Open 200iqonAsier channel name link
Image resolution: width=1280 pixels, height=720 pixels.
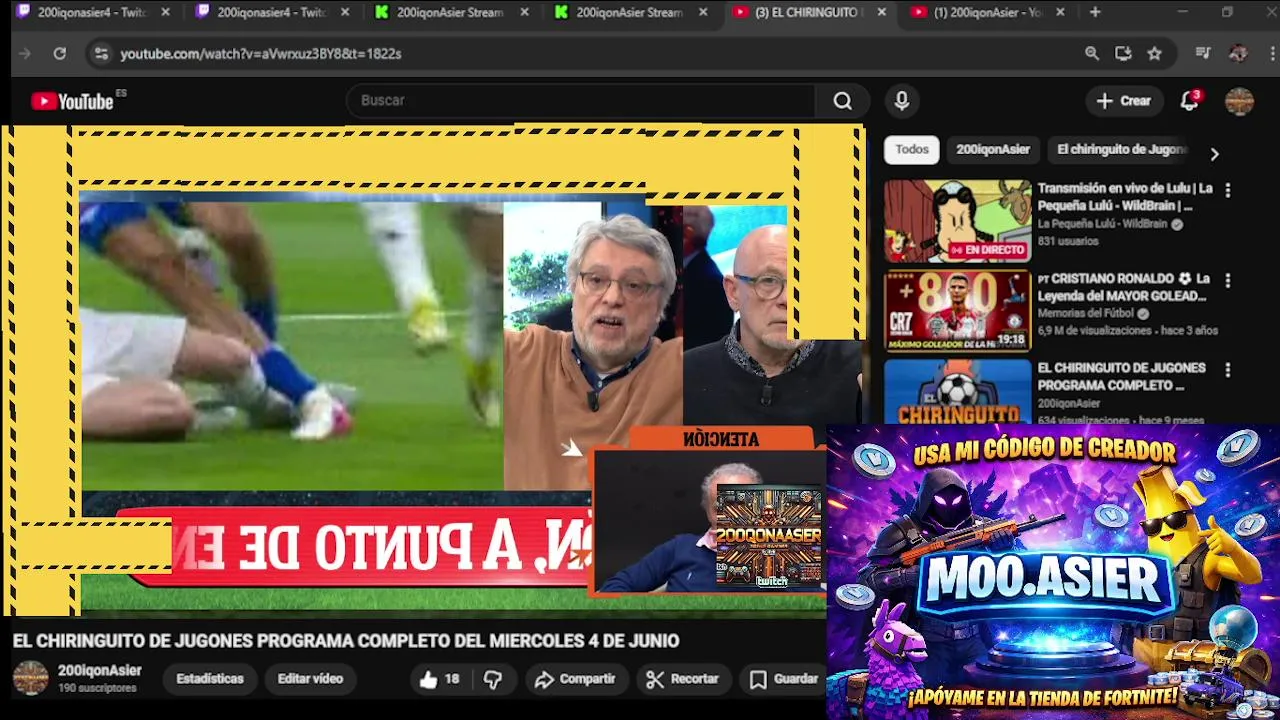point(99,671)
